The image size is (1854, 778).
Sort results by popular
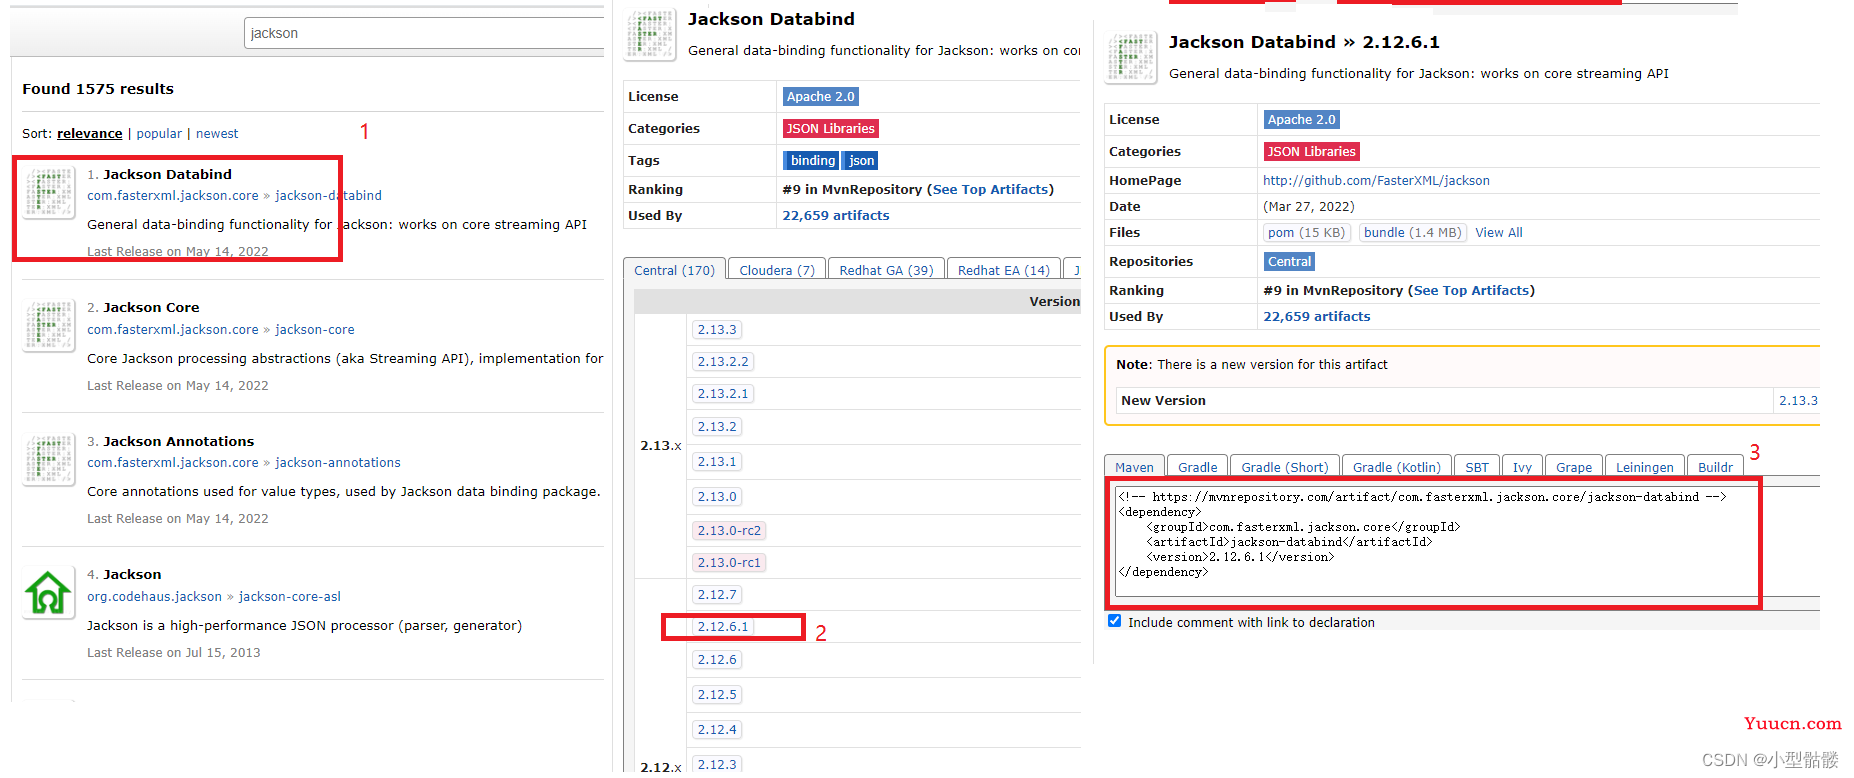tap(159, 133)
